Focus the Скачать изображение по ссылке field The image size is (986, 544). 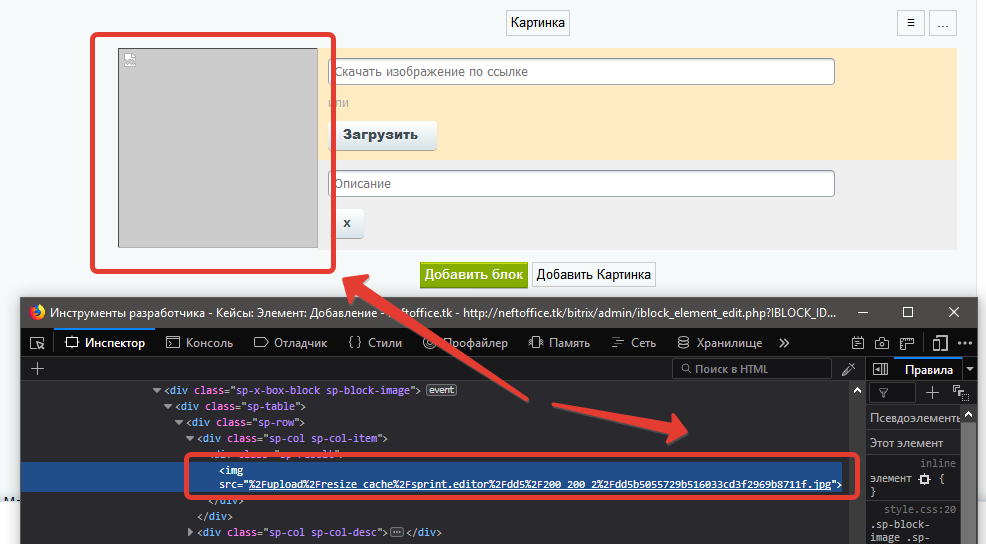[581, 72]
